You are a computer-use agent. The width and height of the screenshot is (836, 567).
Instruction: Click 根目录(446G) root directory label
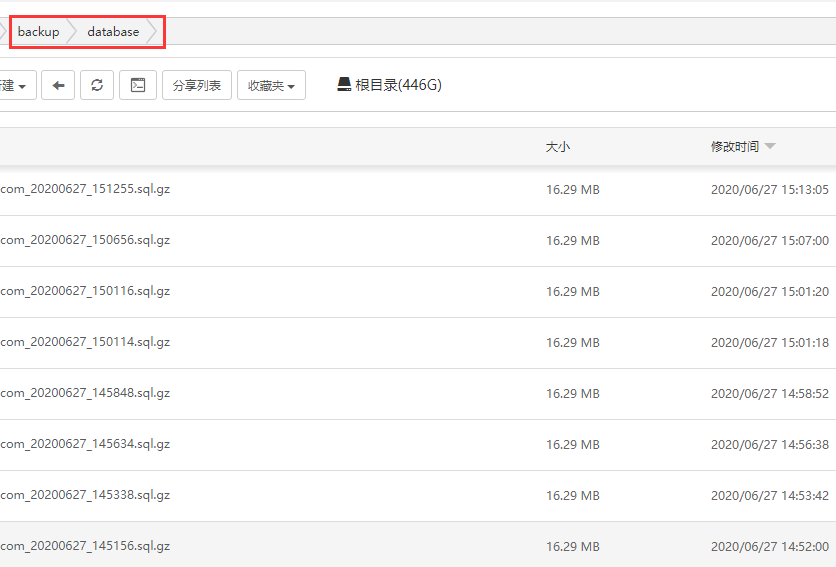(x=398, y=85)
